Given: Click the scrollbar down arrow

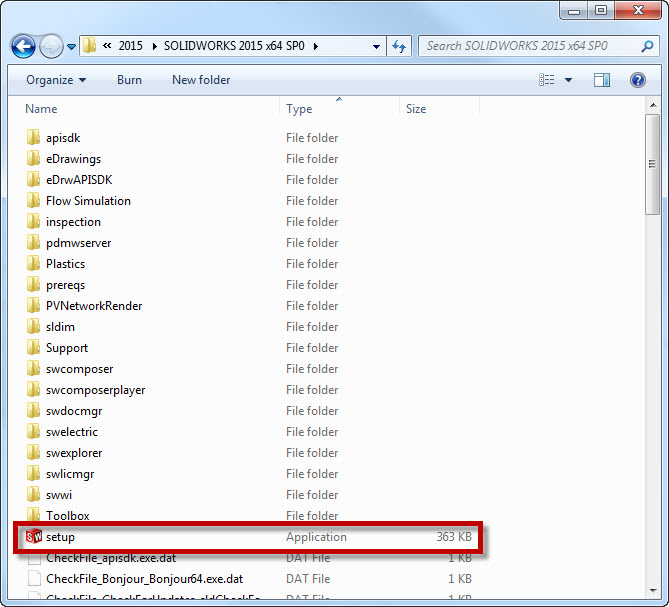Looking at the screenshot, I should point(653,590).
